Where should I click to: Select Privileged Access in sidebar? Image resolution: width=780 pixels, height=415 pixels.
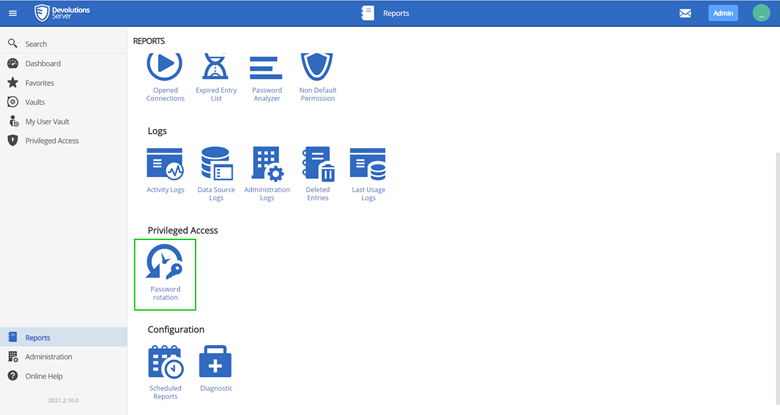[x=52, y=141]
